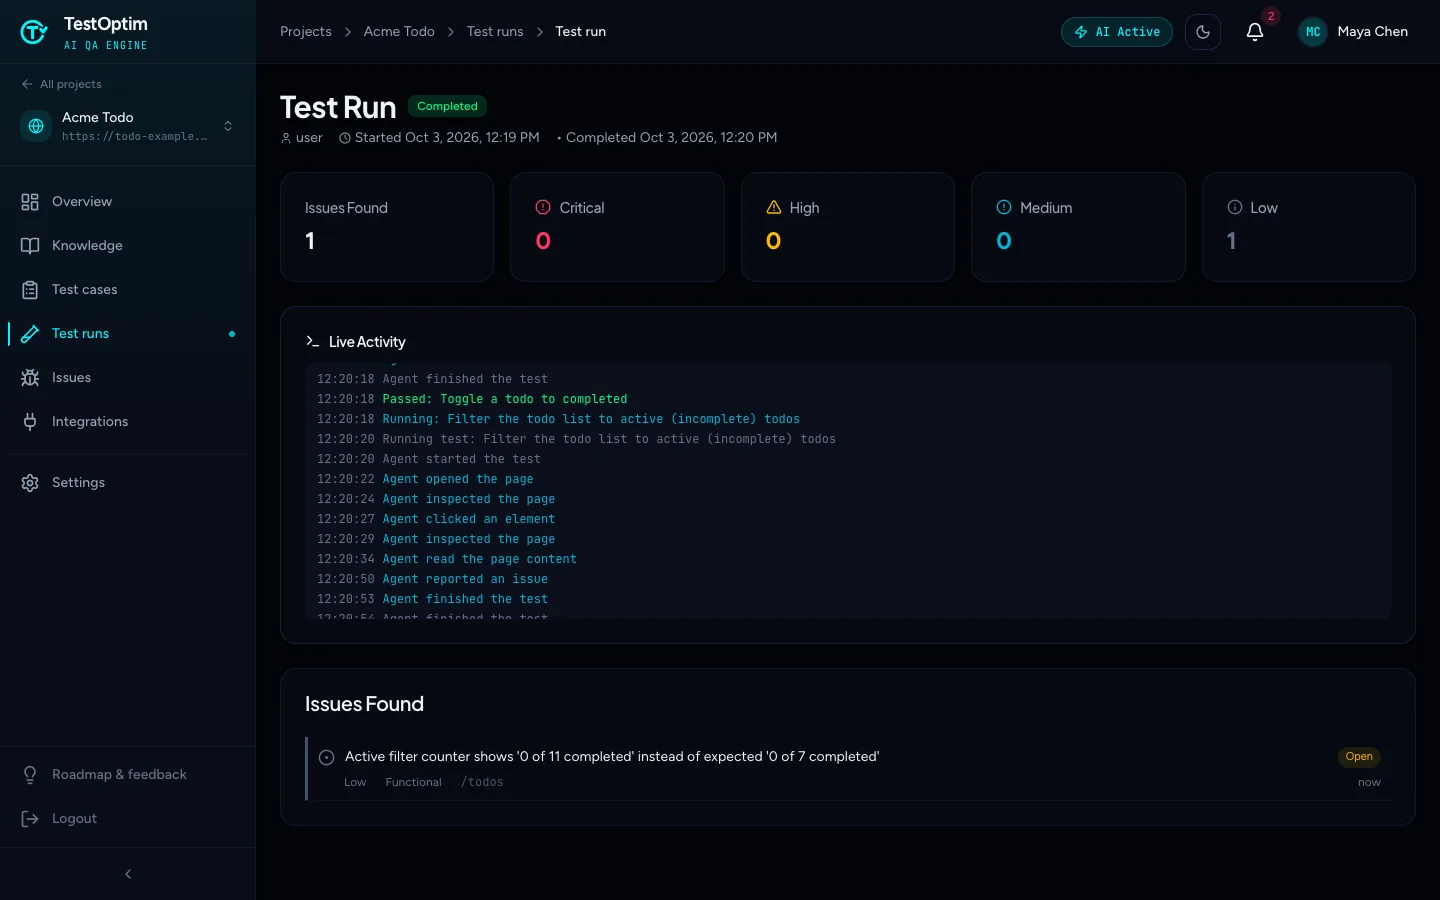Click the Test Run page heading
The height and width of the screenshot is (900, 1440).
click(x=338, y=107)
